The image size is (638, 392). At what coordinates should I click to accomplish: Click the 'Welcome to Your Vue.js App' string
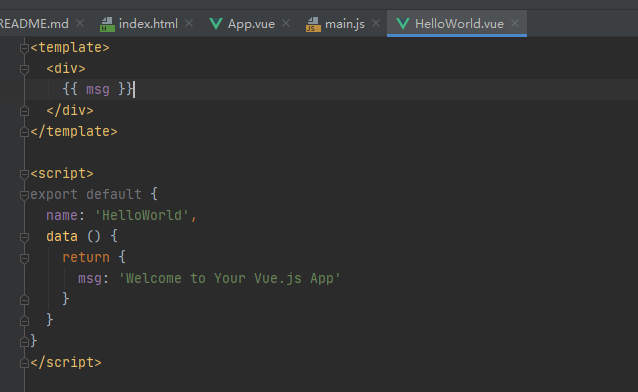(229, 278)
